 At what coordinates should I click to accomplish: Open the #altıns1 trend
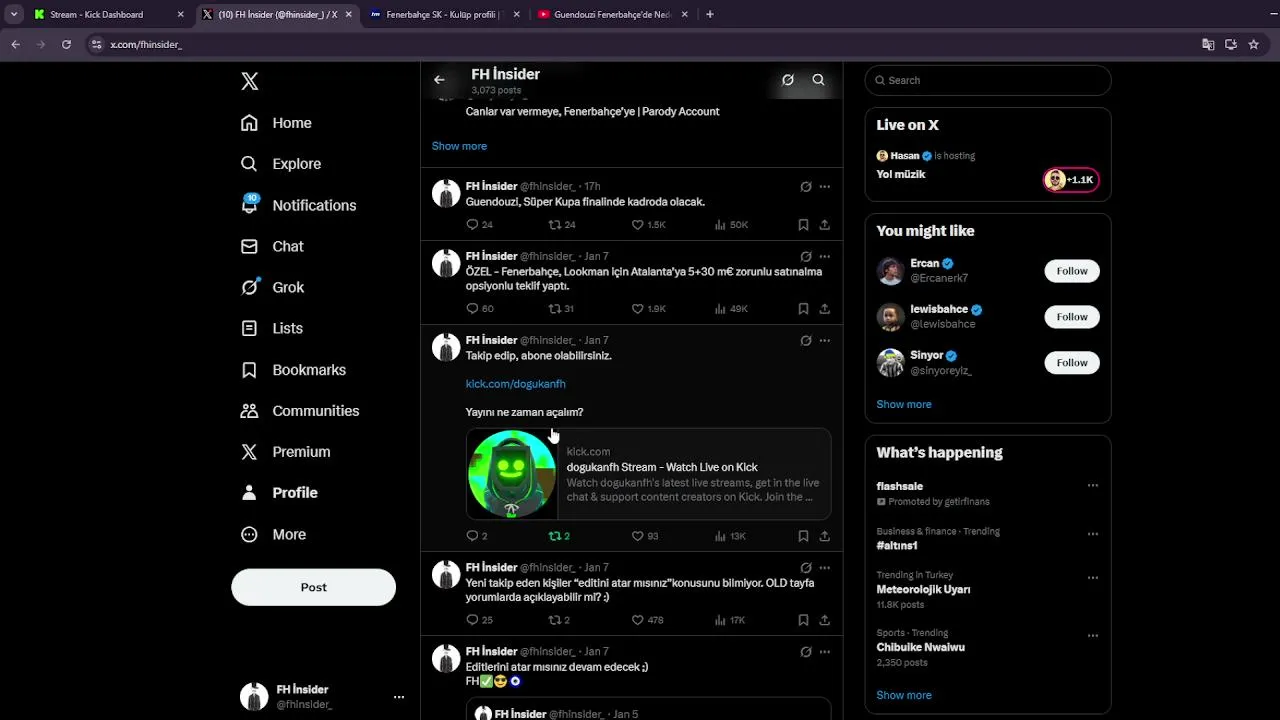point(897,546)
